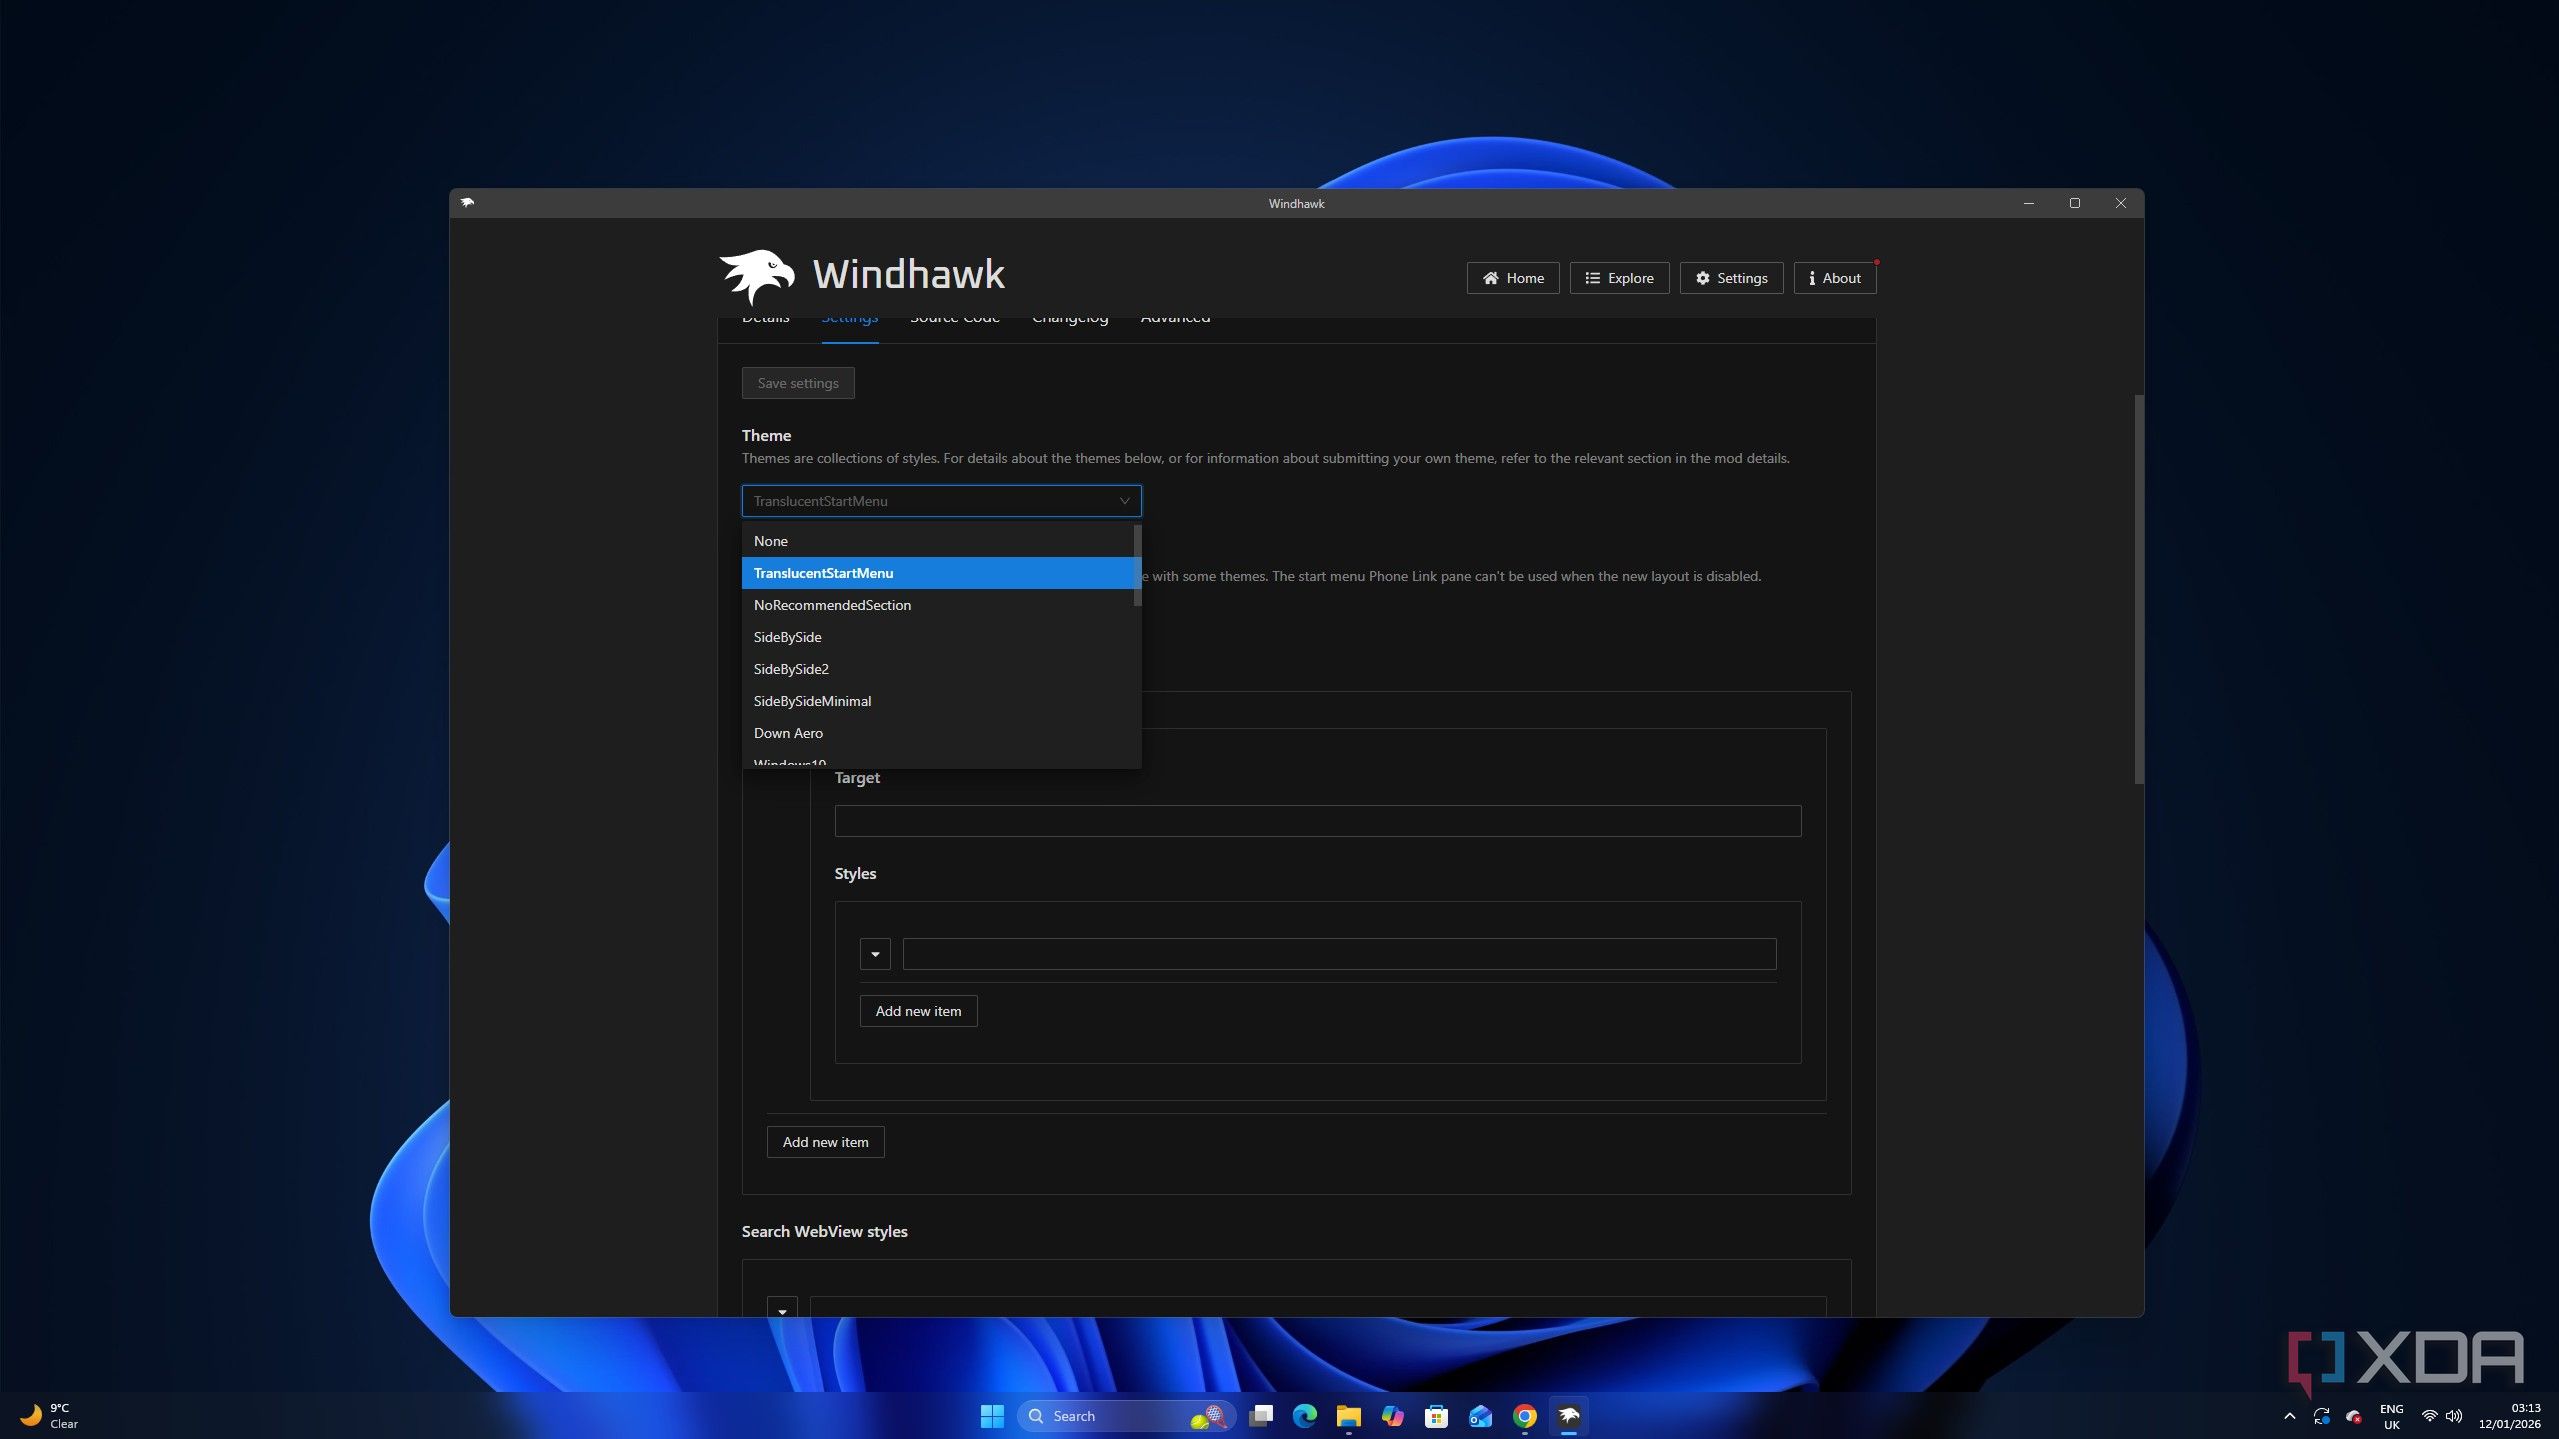Click the Styles text input field
2559x1439 pixels.
1339,954
